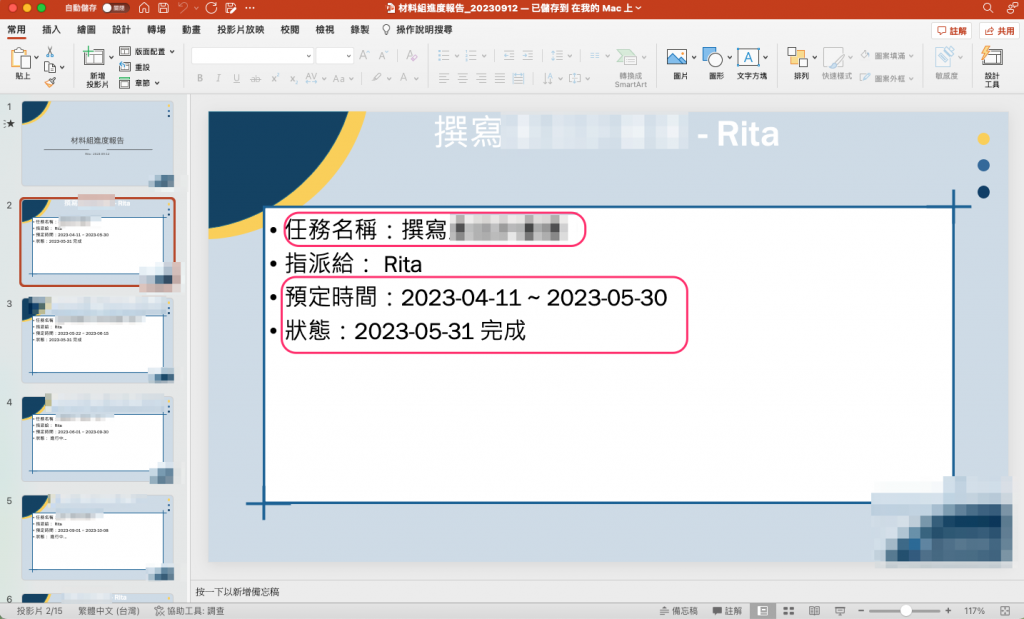Toggle the 備忘稿 notes pane button
This screenshot has width=1024, height=619.
tap(678, 611)
